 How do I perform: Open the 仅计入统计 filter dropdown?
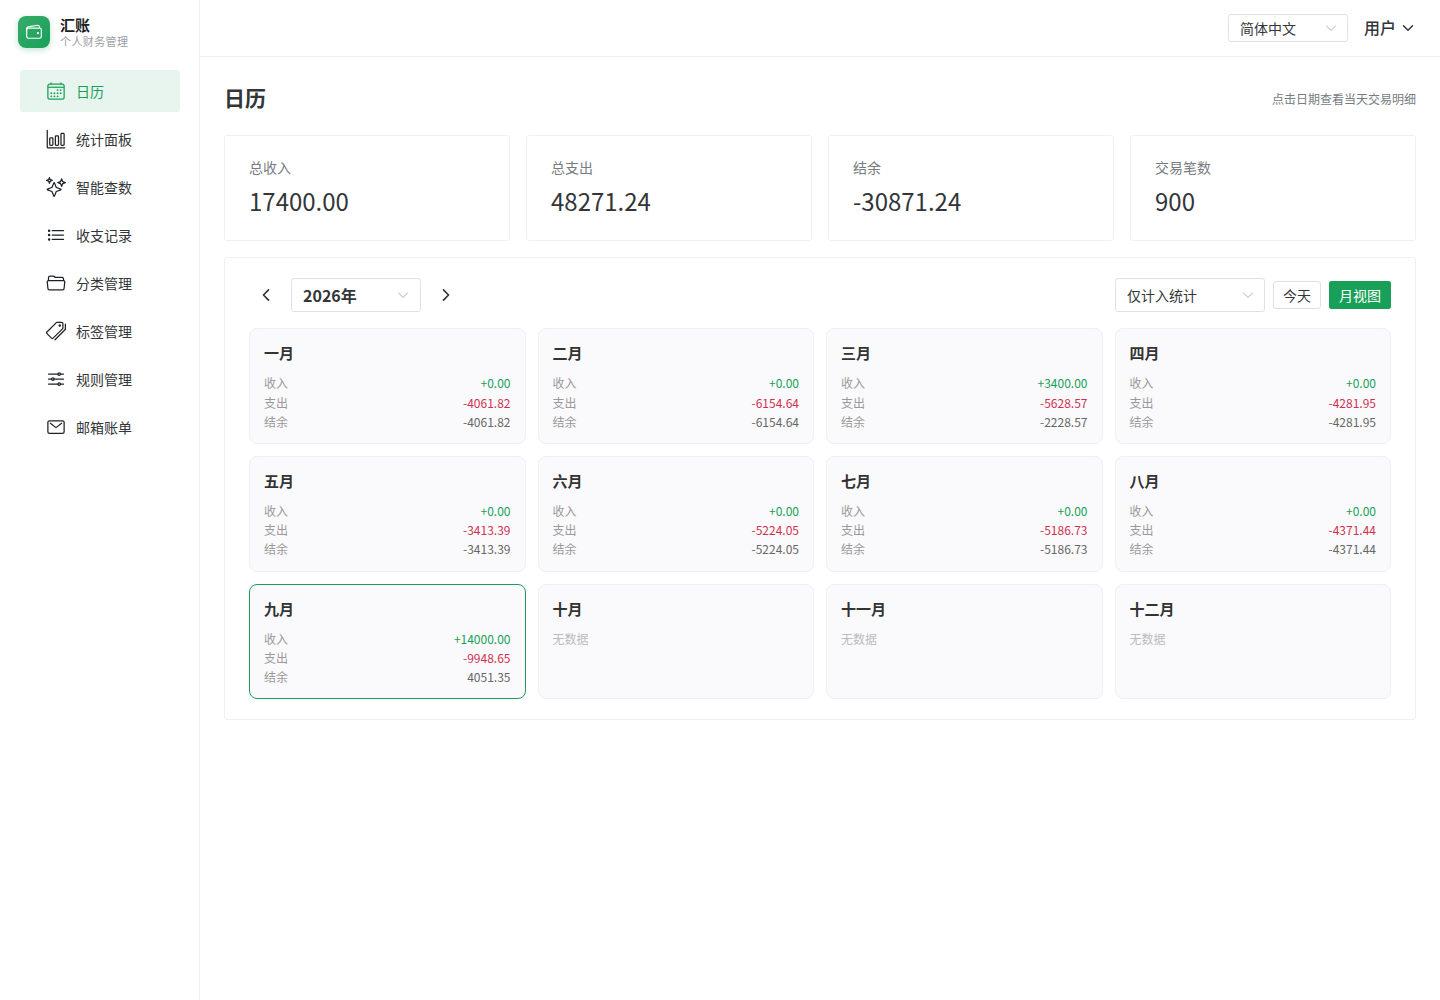[x=1190, y=295]
